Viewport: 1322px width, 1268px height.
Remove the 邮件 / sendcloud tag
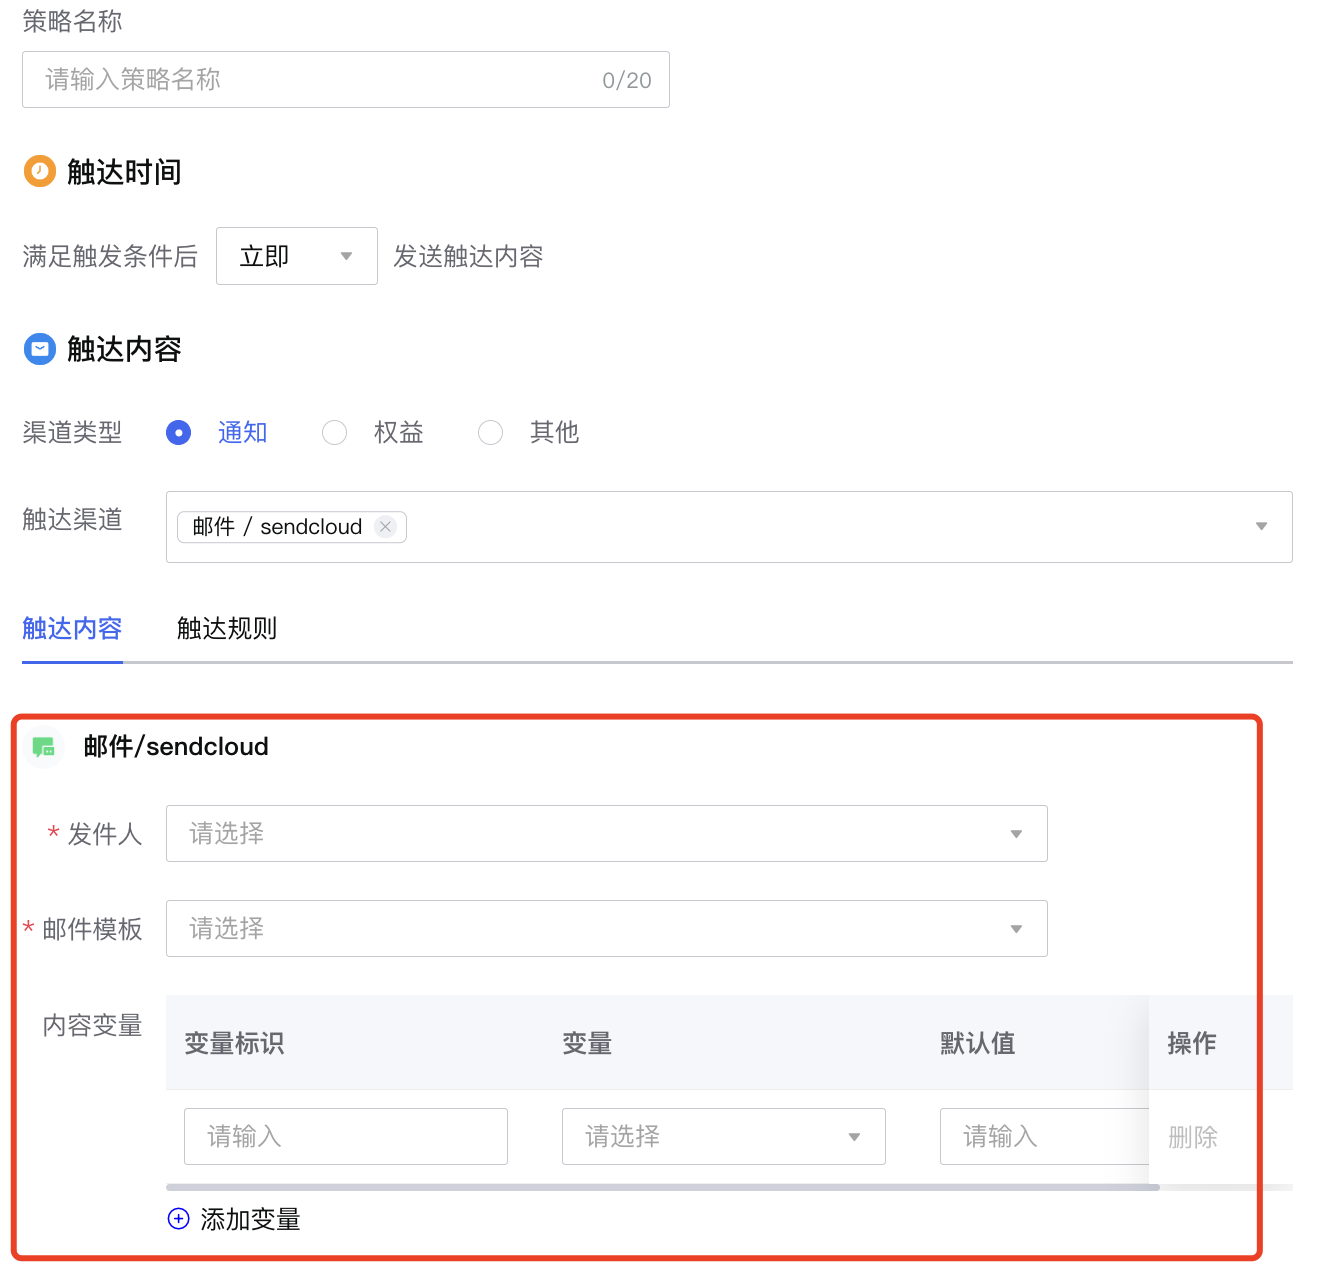point(385,526)
